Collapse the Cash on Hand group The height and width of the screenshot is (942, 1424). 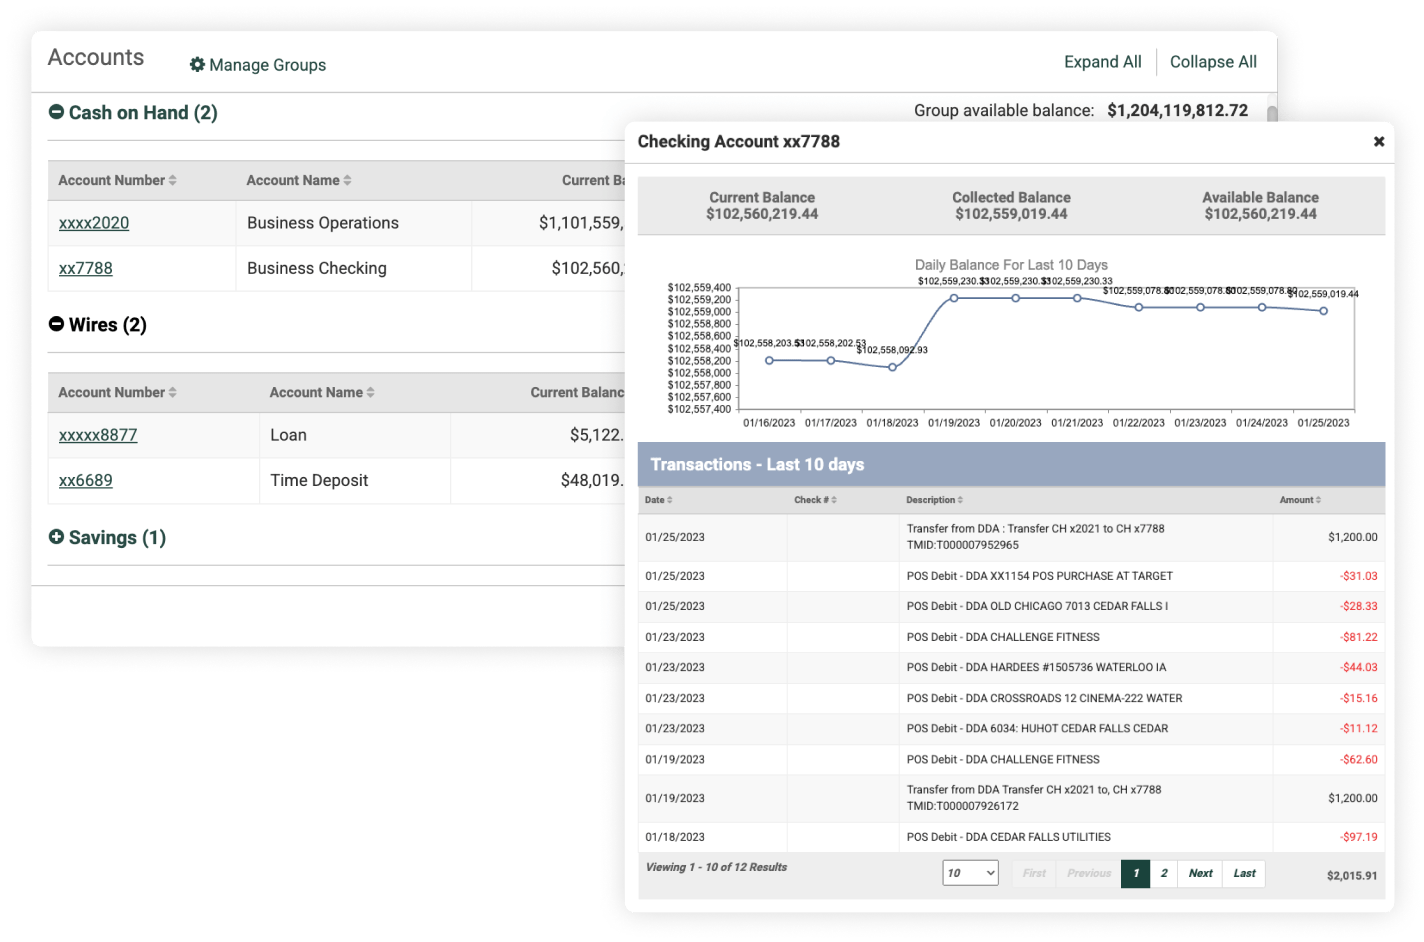point(57,112)
